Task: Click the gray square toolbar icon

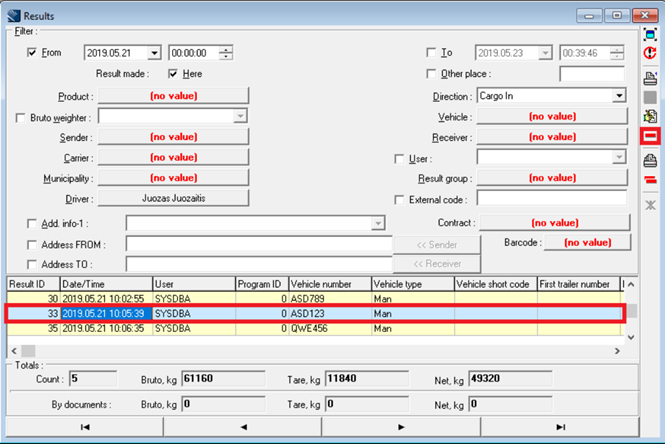Action: [650, 98]
